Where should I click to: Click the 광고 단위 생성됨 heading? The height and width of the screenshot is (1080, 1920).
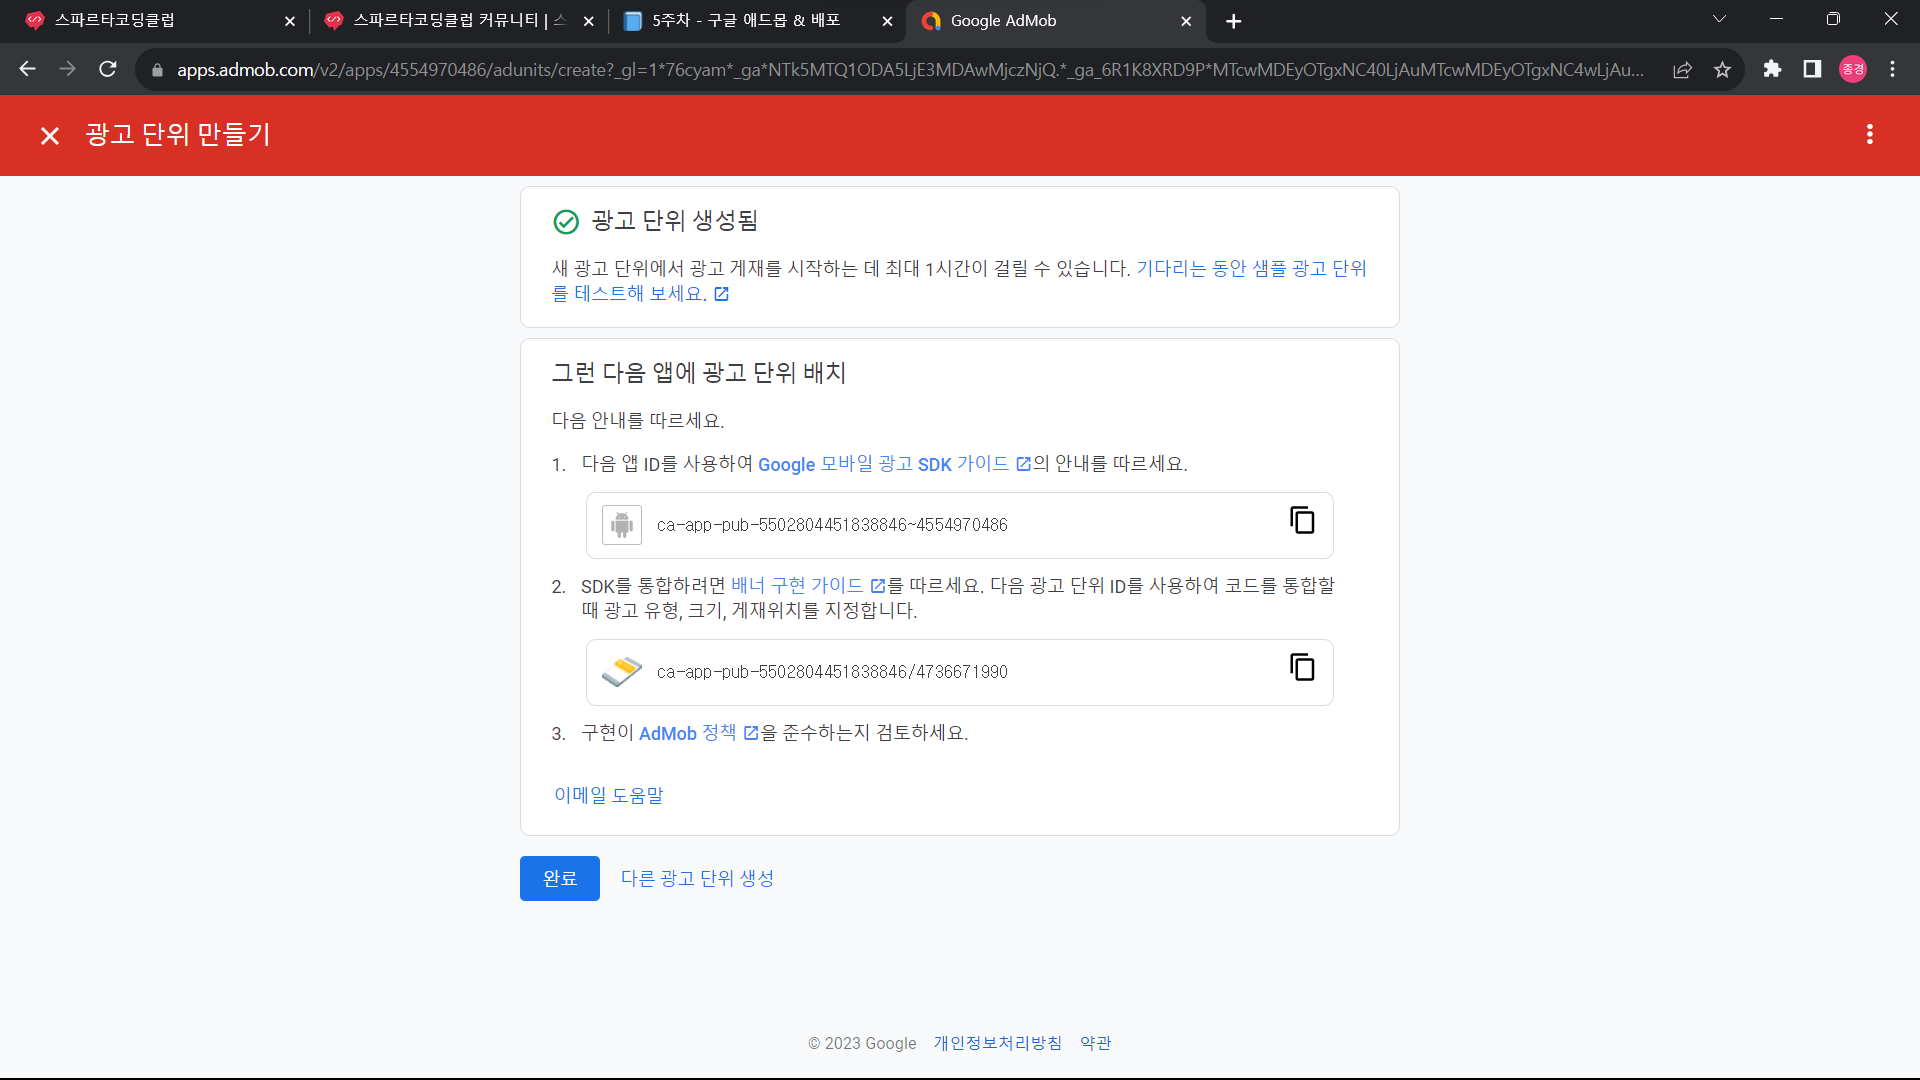[x=675, y=221]
